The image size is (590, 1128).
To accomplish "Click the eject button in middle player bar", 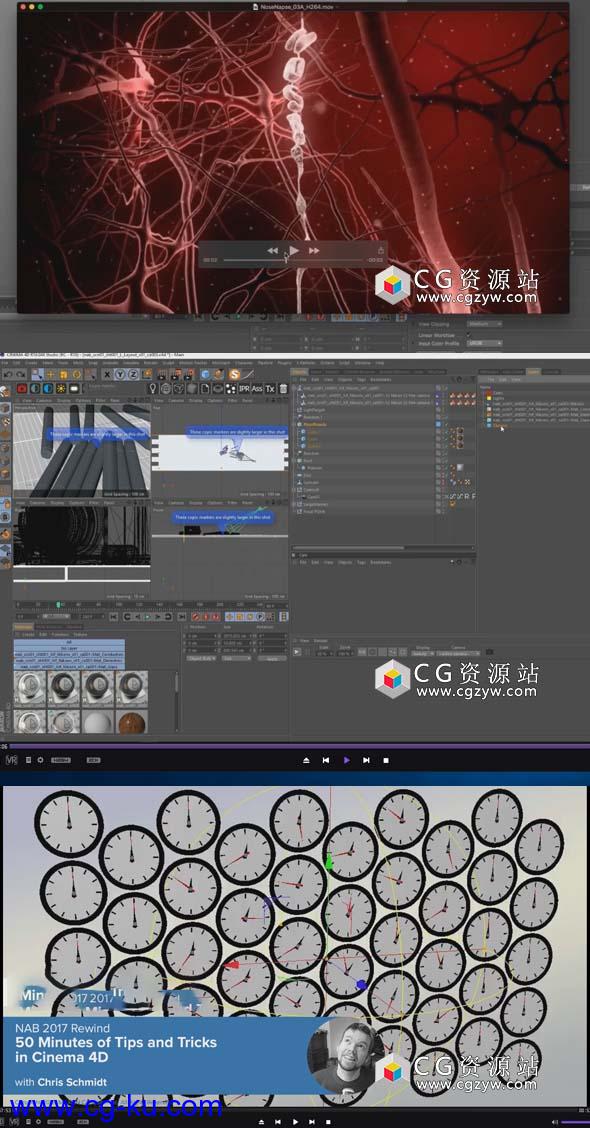I will coord(306,760).
